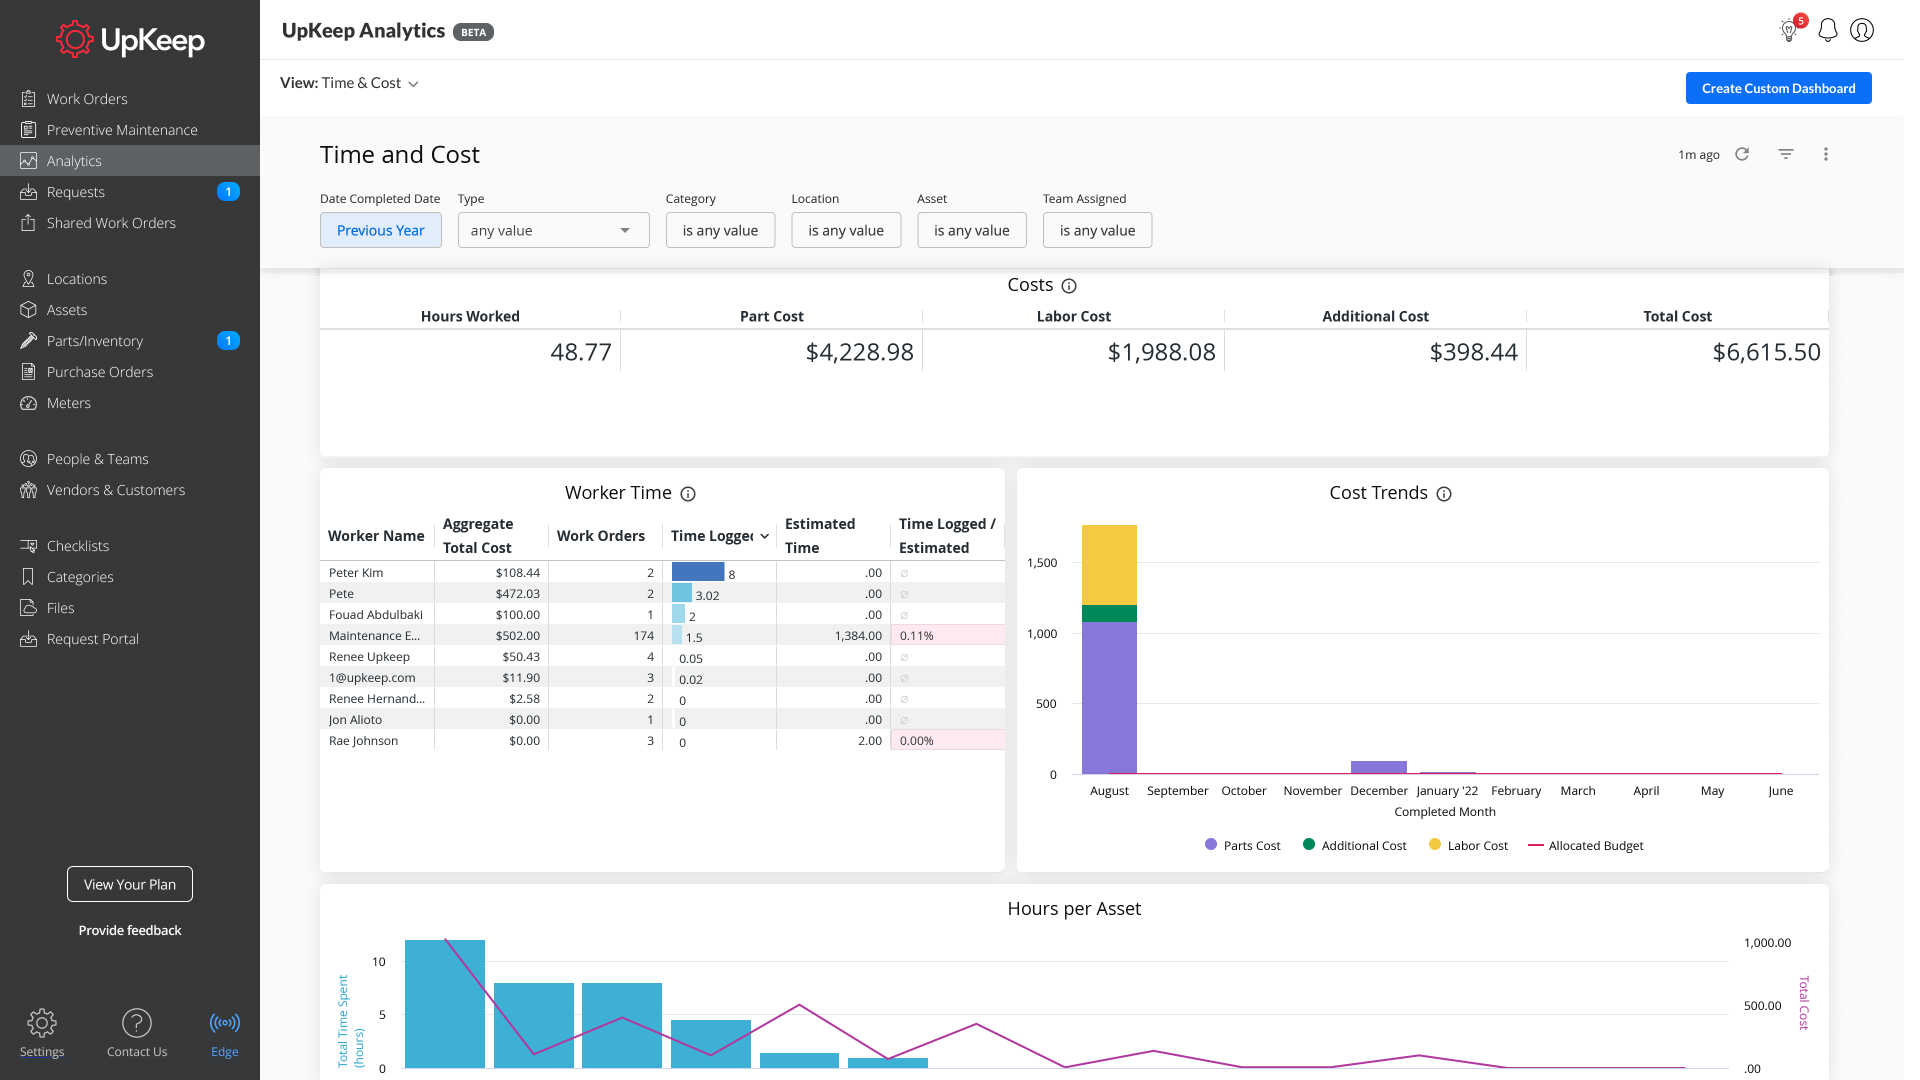
Task: Click the View Your Plan button
Action: tap(130, 884)
